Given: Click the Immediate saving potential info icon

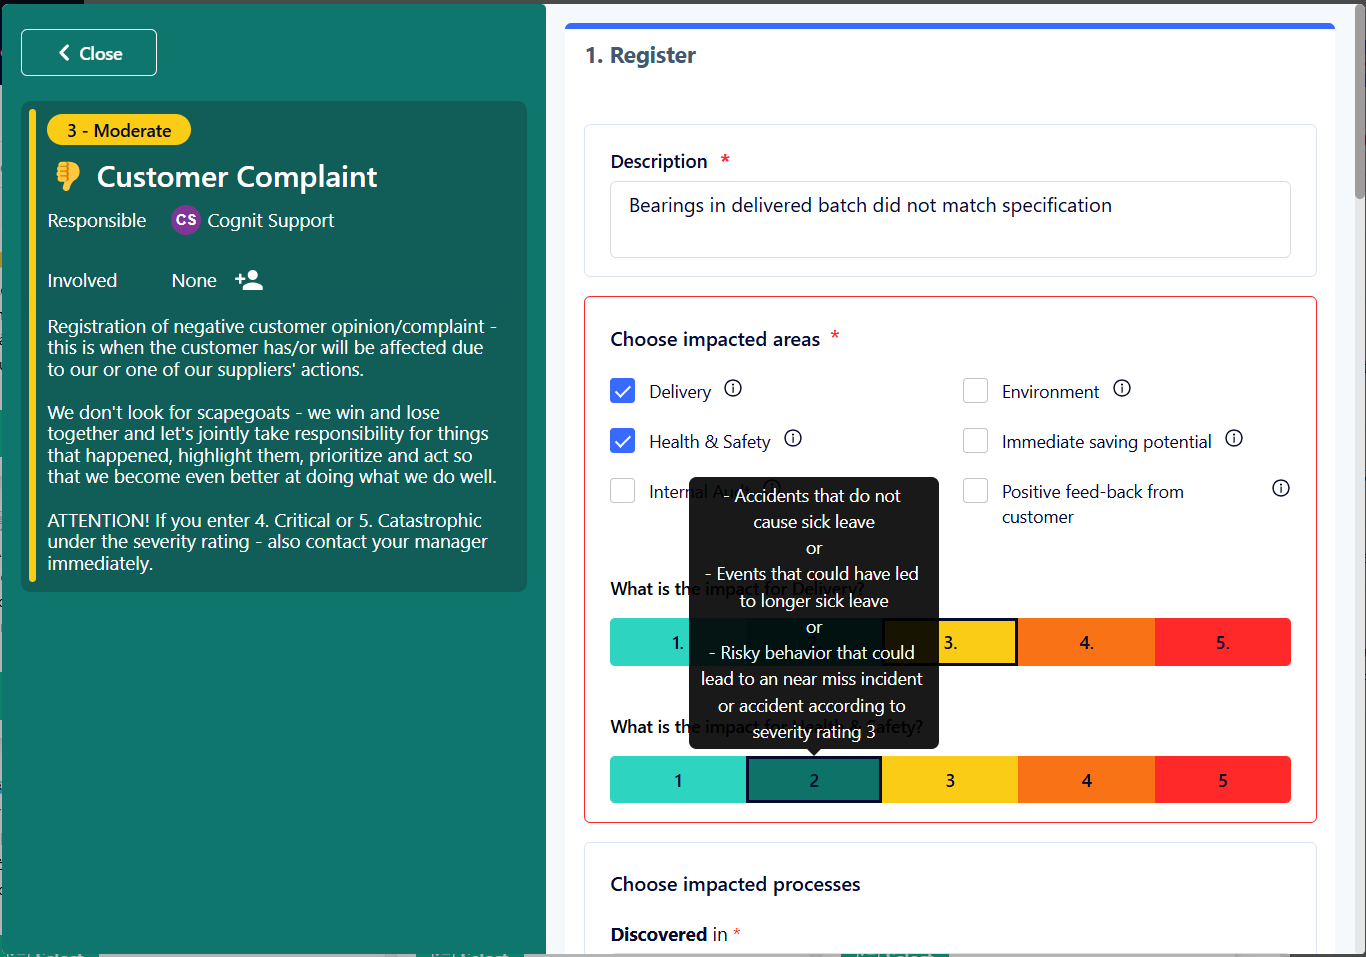Looking at the screenshot, I should (x=1234, y=438).
